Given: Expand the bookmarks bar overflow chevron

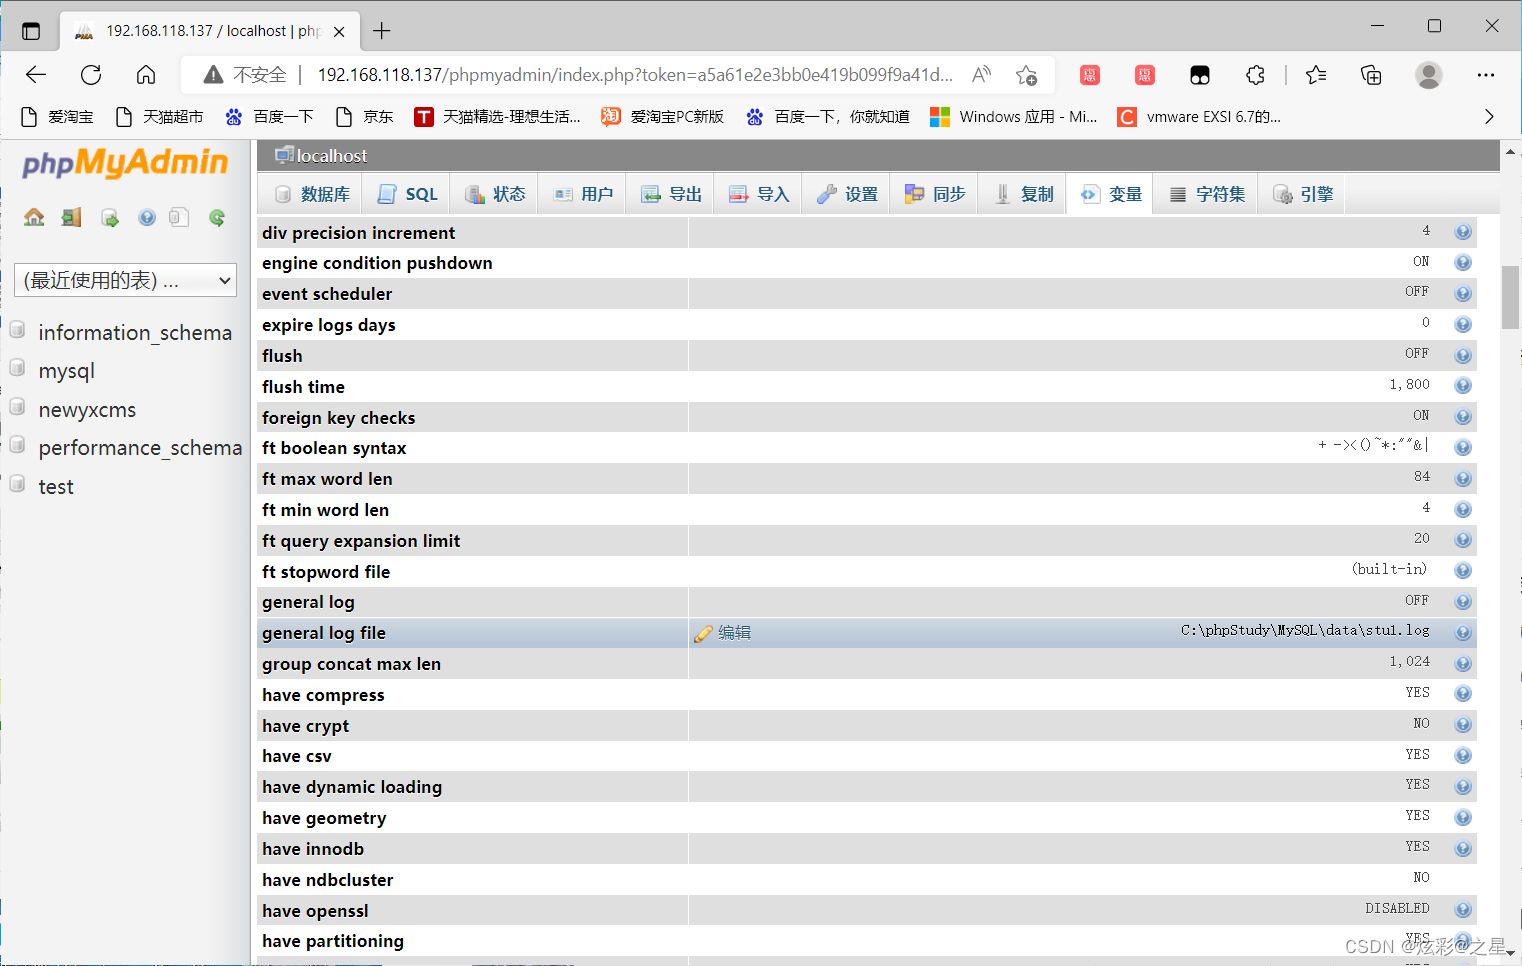Looking at the screenshot, I should [1489, 117].
